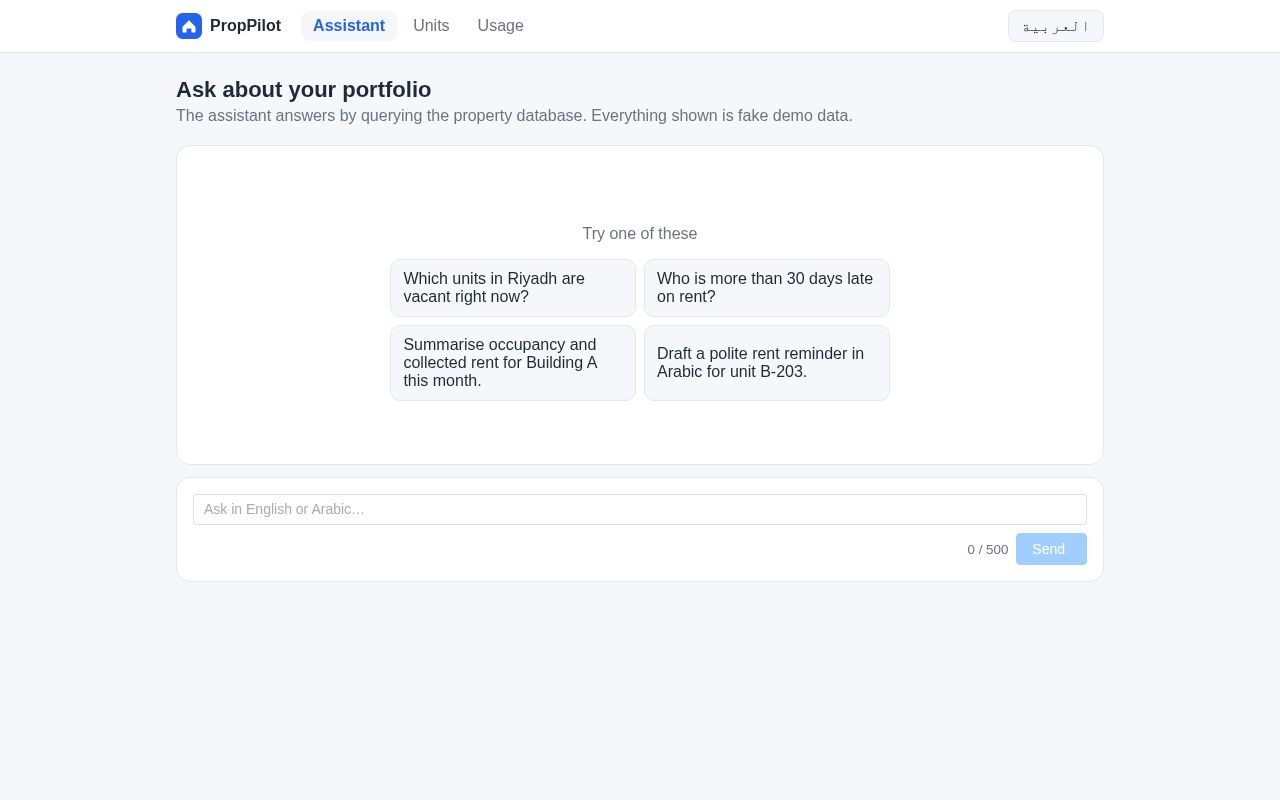
Task: Click the fake demo data description text
Action: pos(514,116)
